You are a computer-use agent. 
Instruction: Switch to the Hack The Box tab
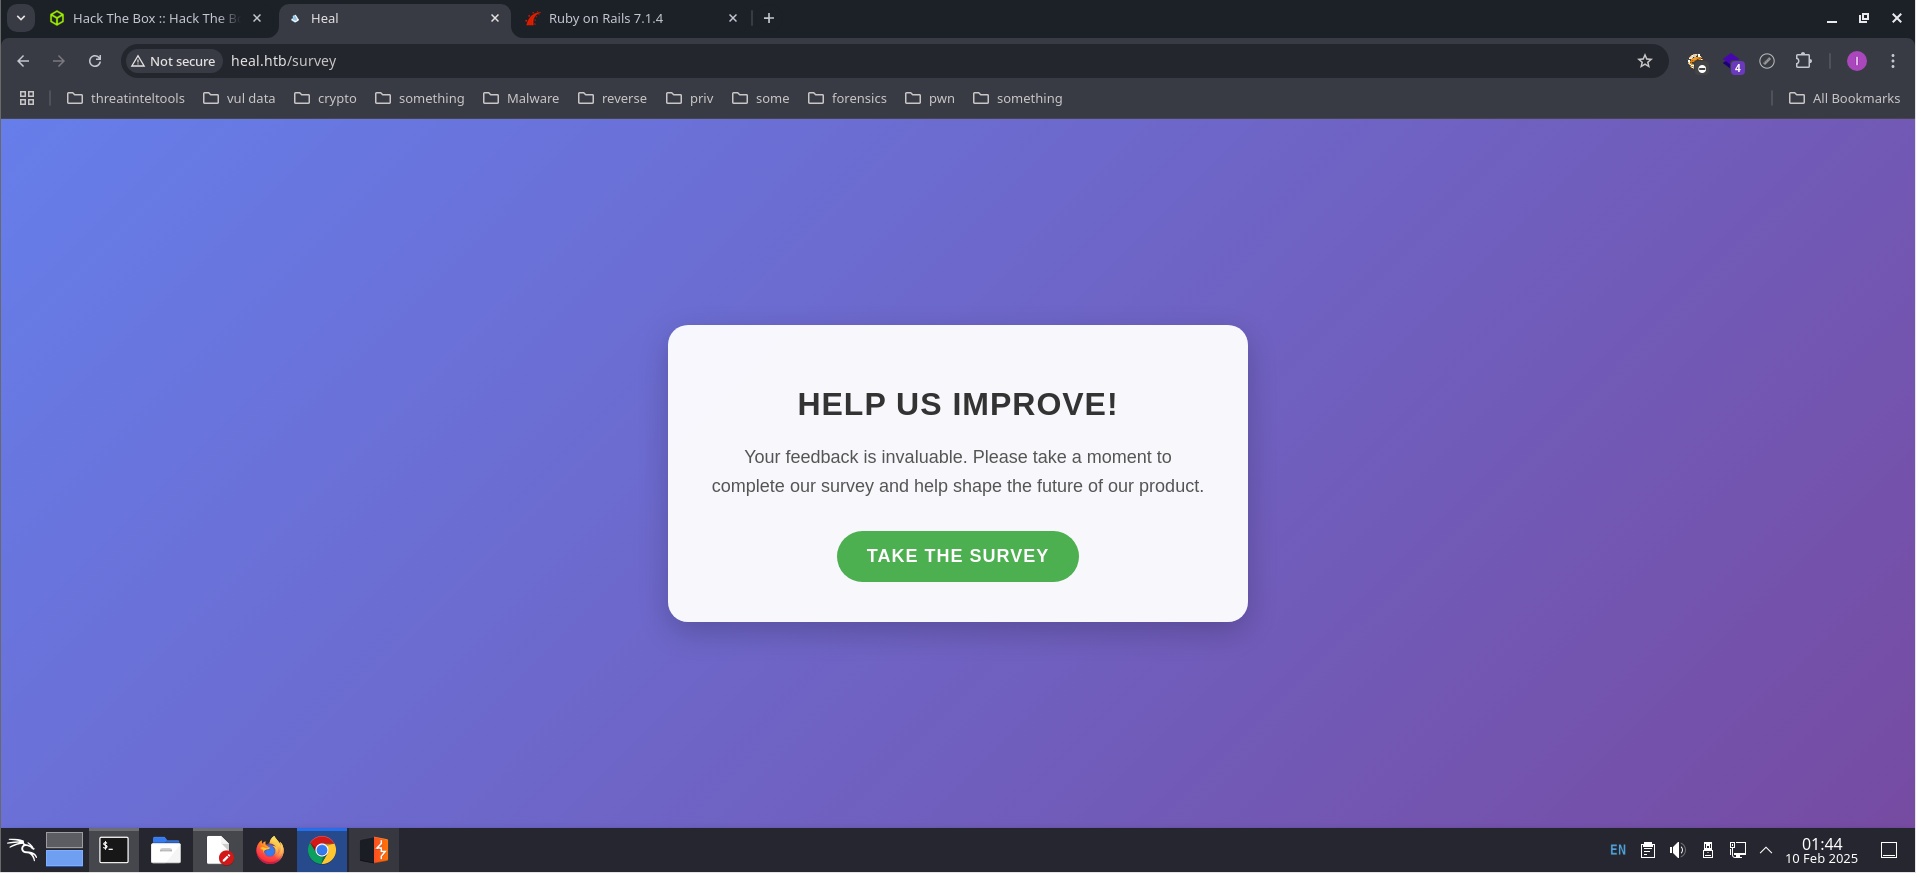(x=150, y=18)
